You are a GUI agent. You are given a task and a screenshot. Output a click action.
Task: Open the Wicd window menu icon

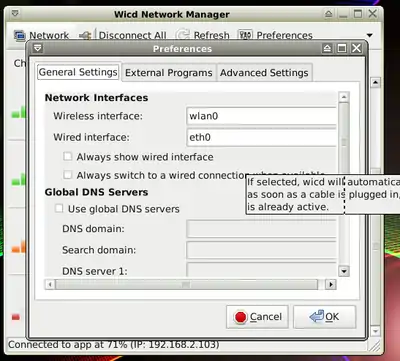point(15,14)
